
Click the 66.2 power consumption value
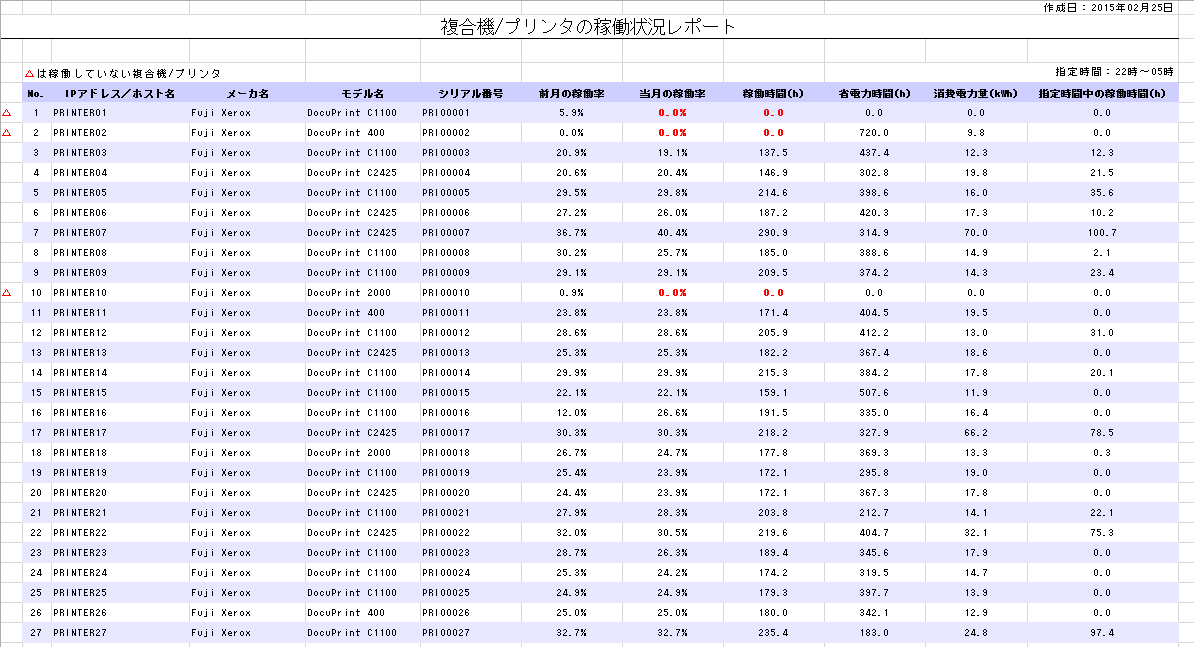pos(975,432)
